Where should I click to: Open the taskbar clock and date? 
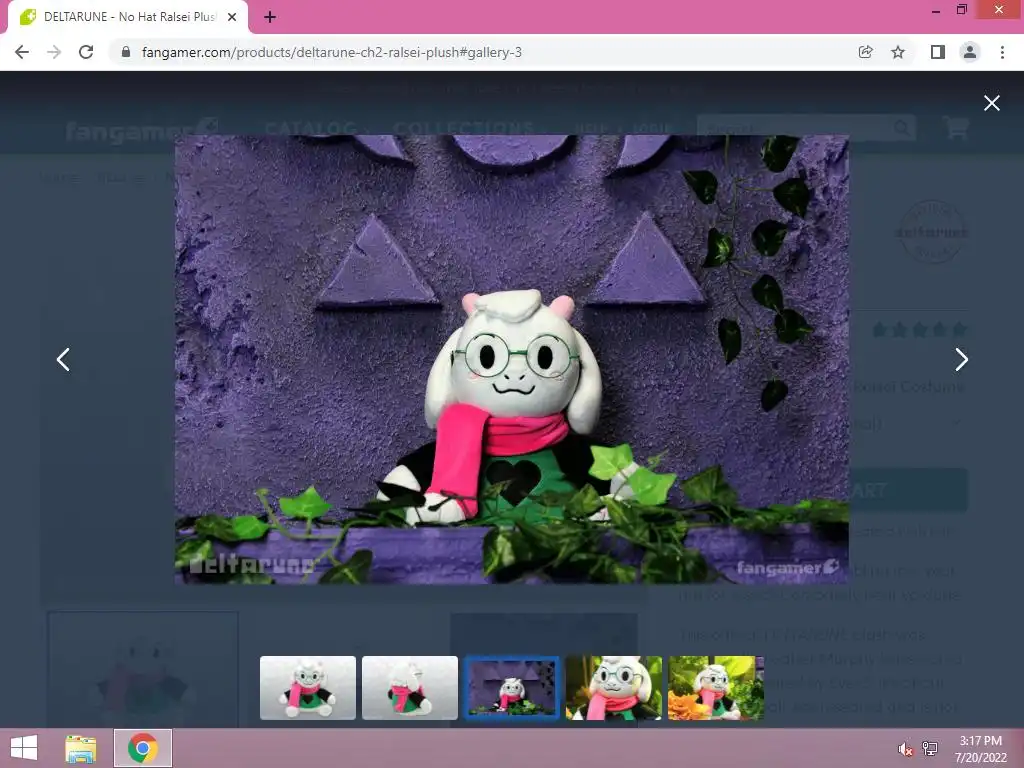[980, 749]
